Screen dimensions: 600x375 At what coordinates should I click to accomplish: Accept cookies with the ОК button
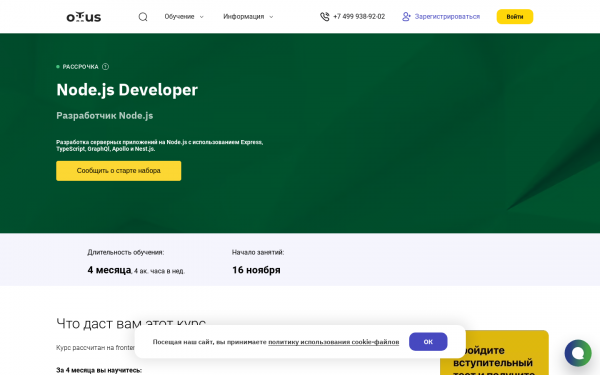(x=428, y=342)
